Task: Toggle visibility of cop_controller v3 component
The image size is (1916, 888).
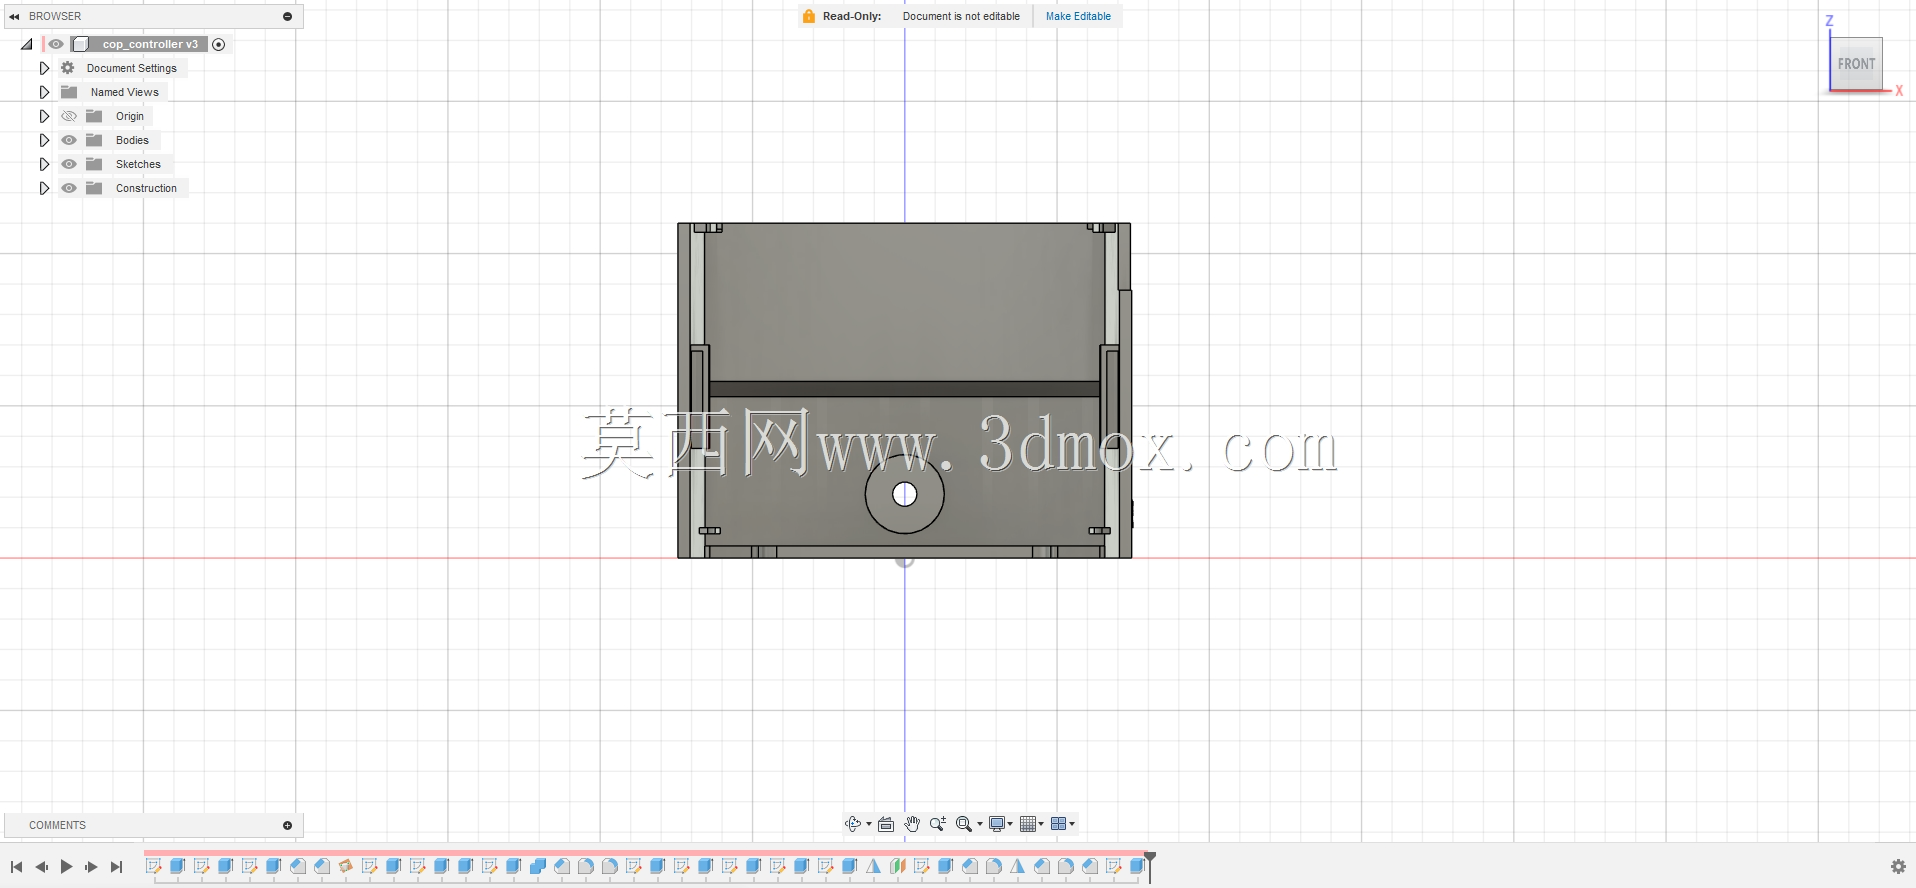Action: [x=56, y=44]
